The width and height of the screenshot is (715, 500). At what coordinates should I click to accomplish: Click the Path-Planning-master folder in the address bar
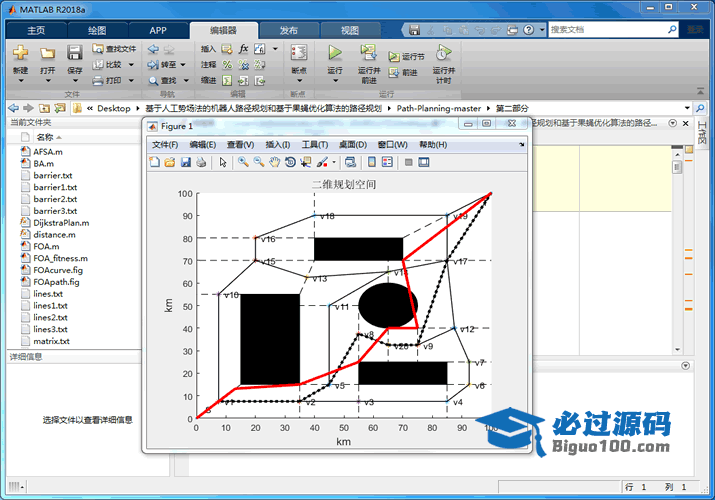tap(438, 108)
